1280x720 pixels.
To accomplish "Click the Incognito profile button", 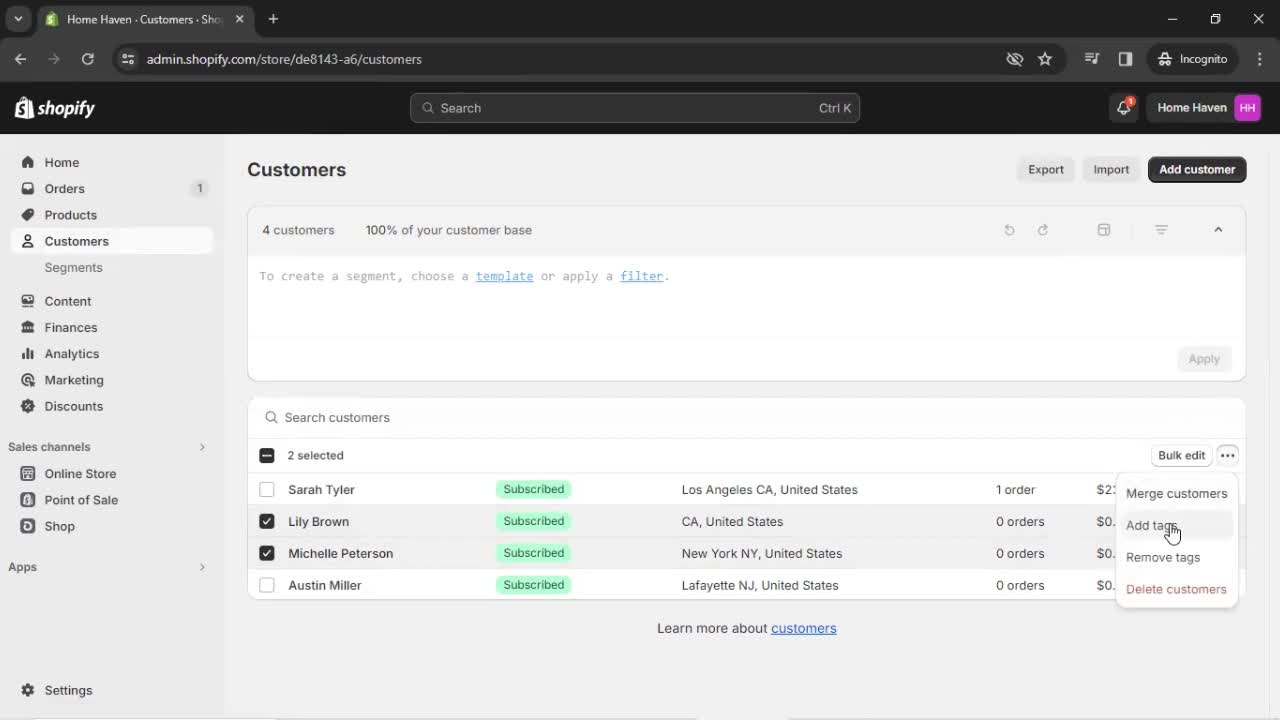I will click(x=1192, y=59).
